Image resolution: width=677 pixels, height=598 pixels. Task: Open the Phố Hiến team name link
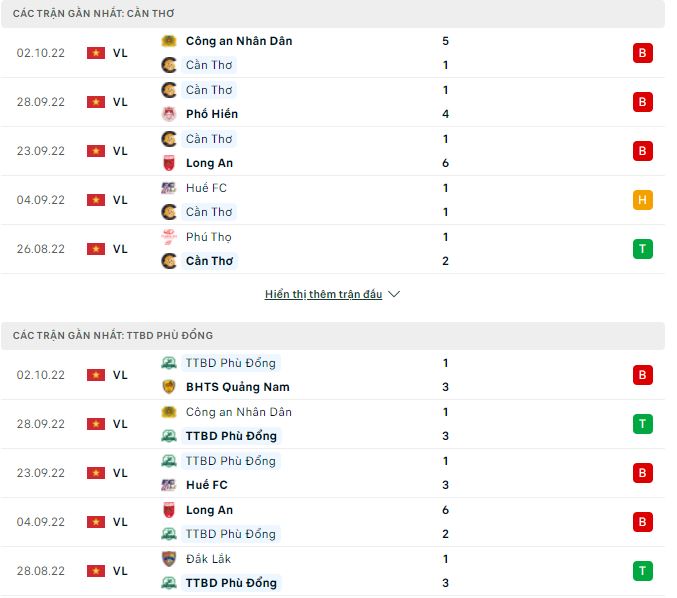[212, 114]
